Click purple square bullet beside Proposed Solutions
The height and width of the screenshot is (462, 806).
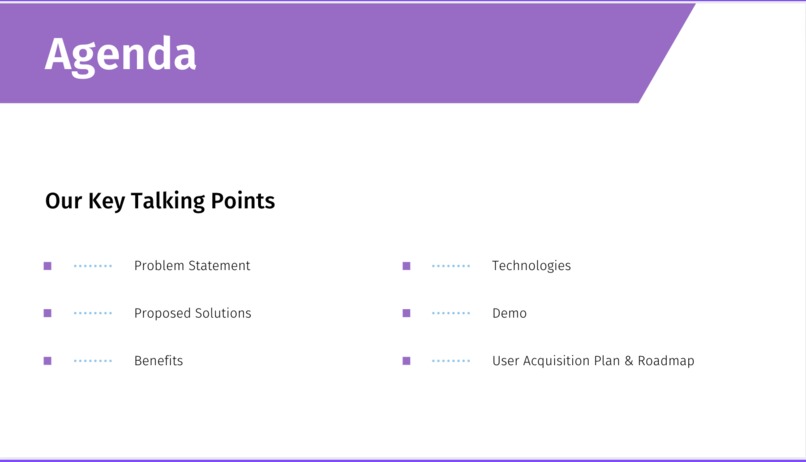coord(47,313)
